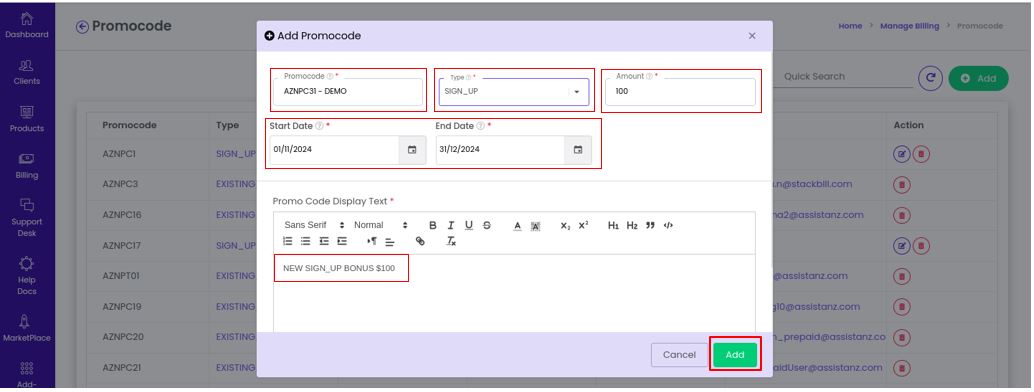Open Products in the sidebar
The image size is (1034, 392).
27,119
